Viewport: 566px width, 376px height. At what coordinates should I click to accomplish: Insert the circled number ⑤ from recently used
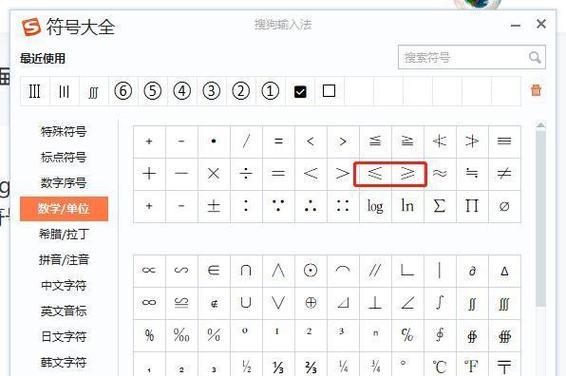153,91
